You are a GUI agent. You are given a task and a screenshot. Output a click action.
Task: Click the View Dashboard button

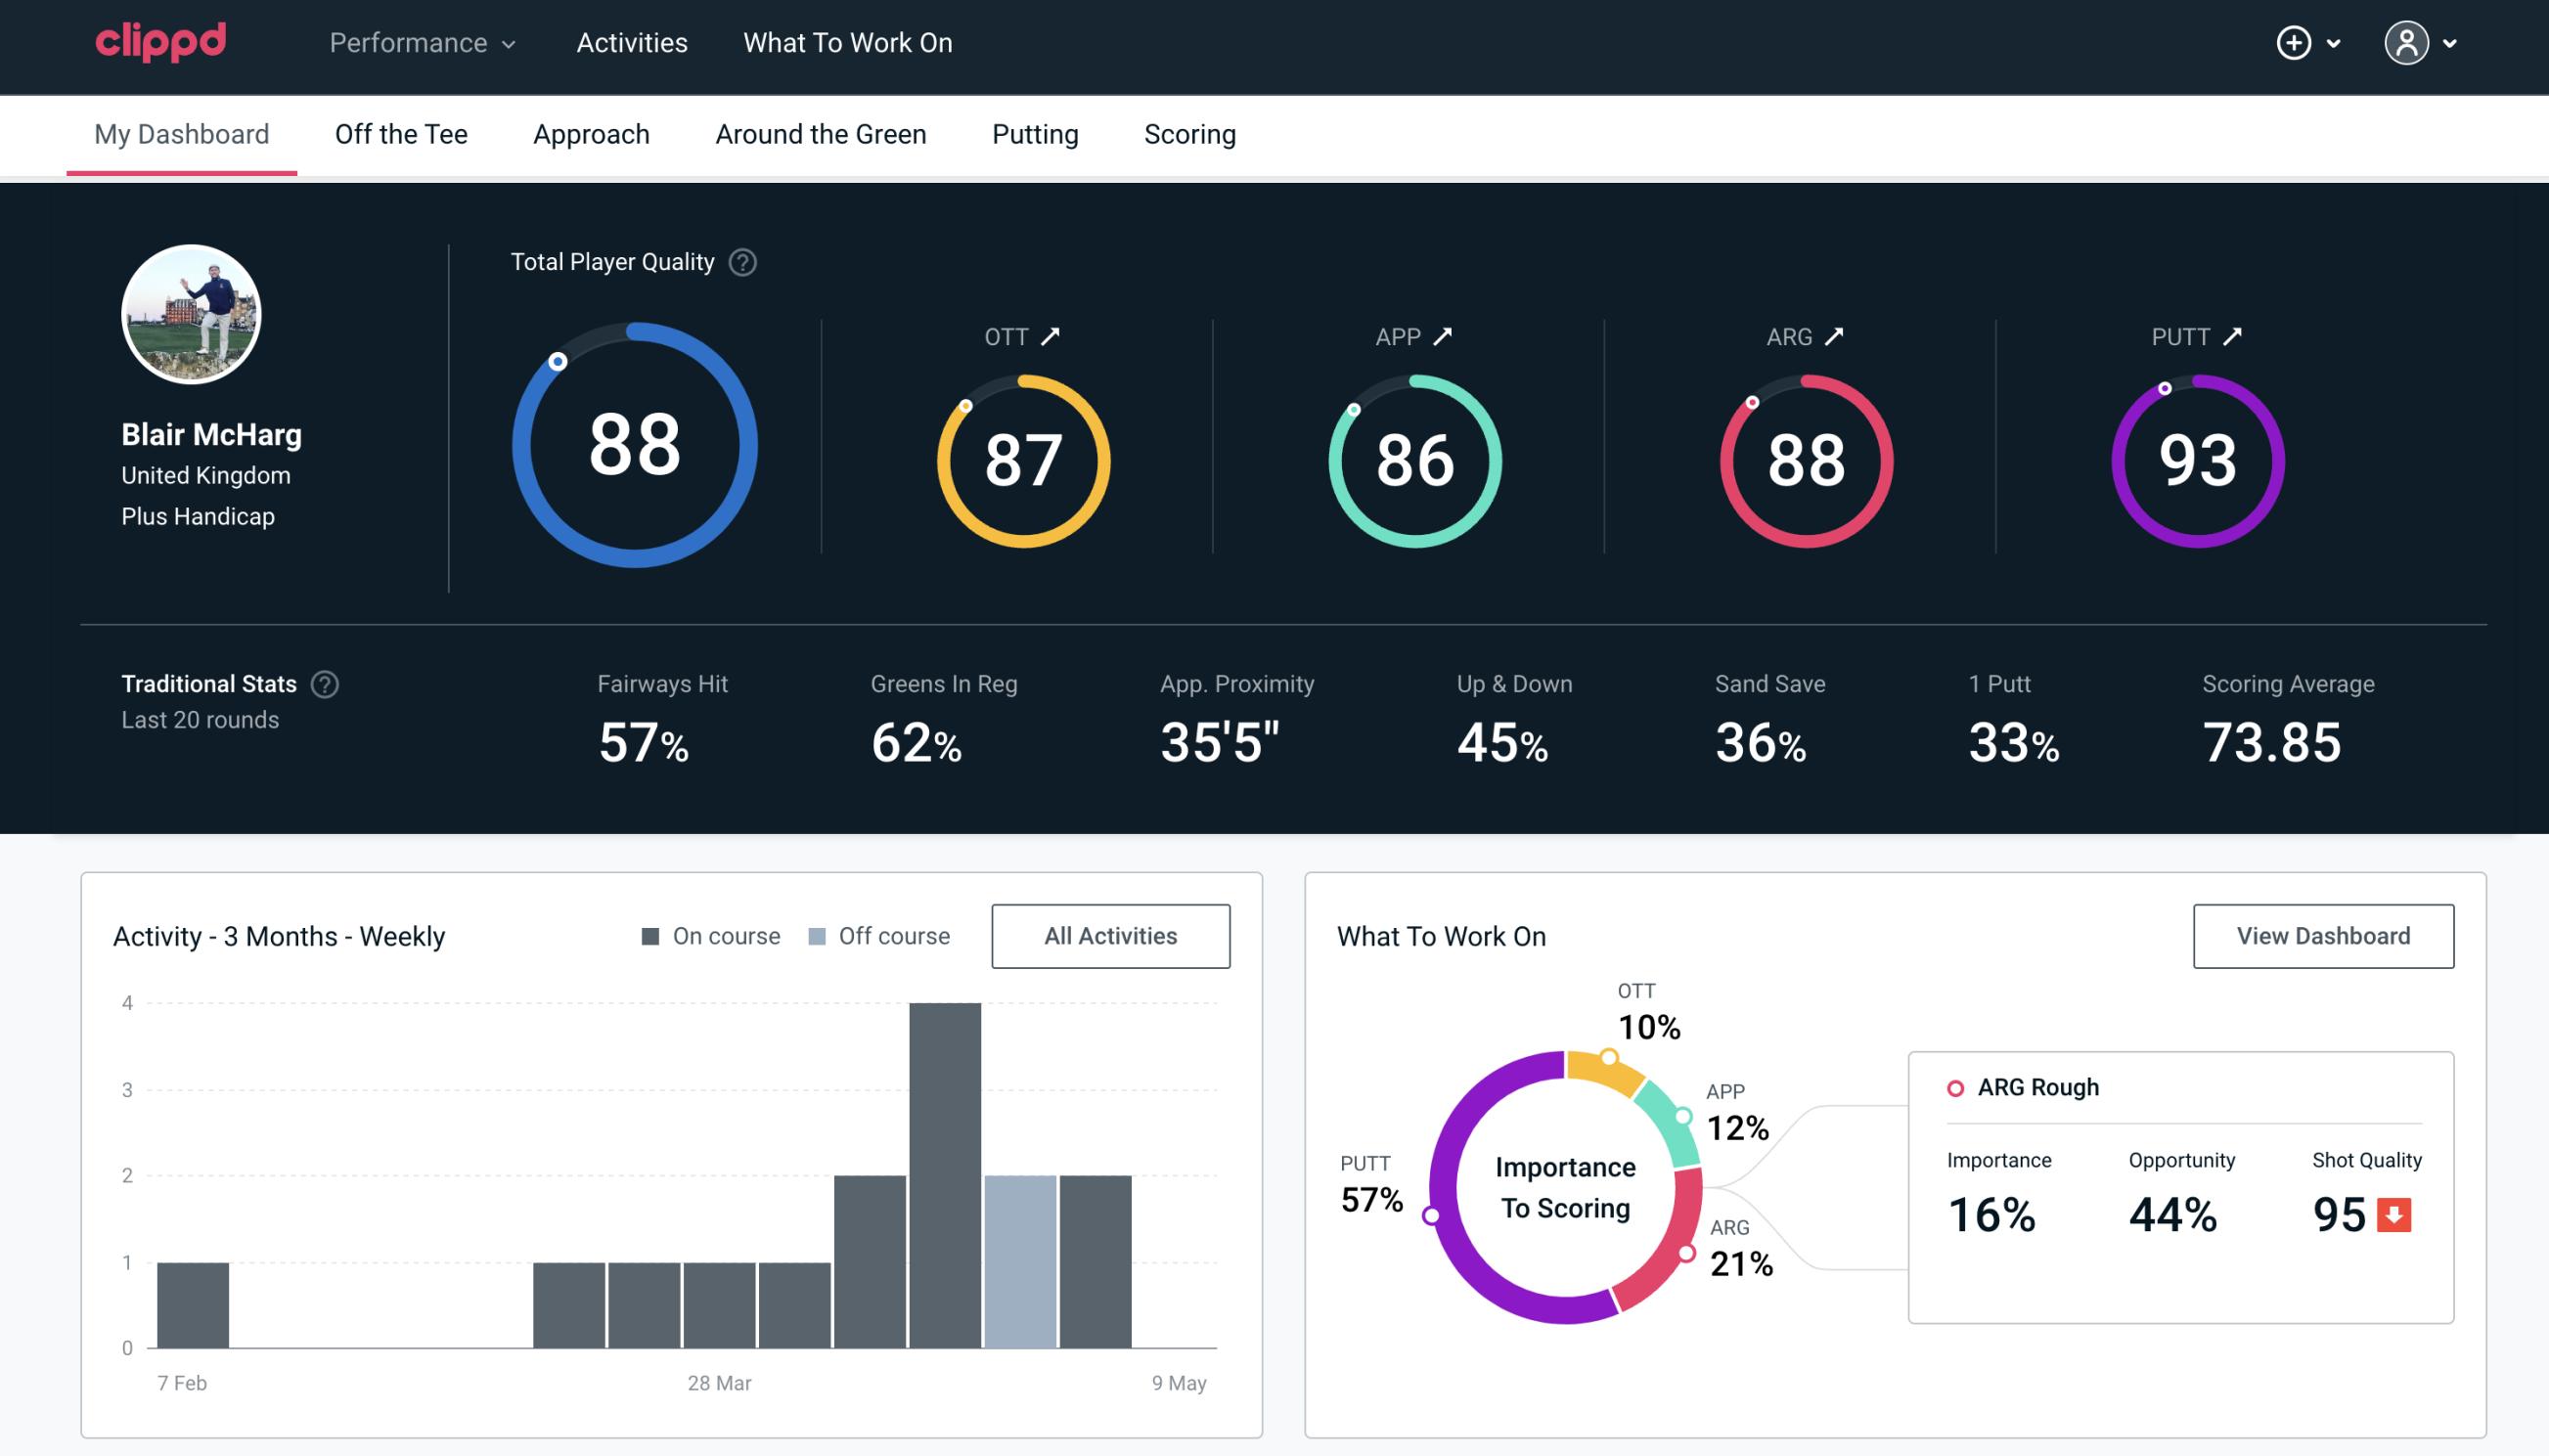(x=2321, y=935)
